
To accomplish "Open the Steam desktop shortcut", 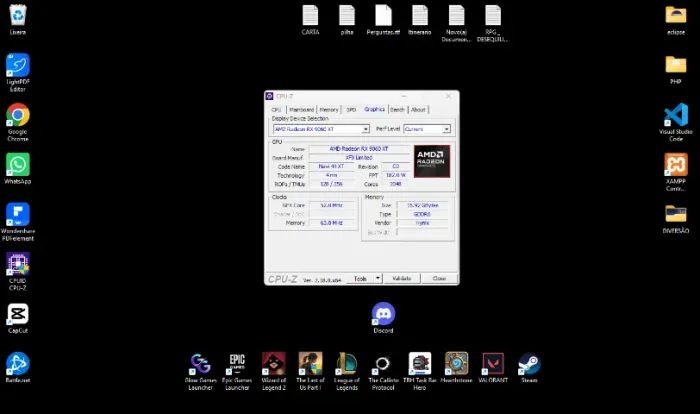I will (529, 368).
